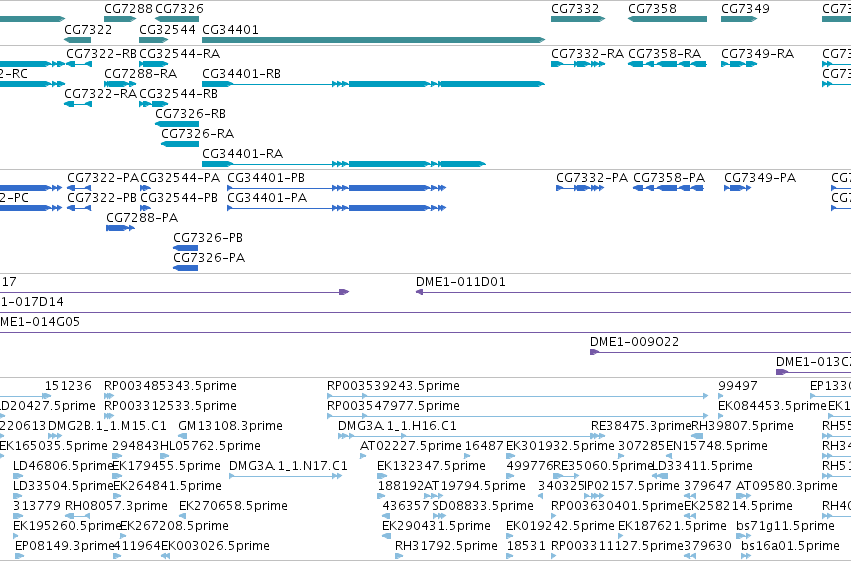851x561 pixels.
Task: Click EN15748.5prime EST label
Action: [716, 446]
